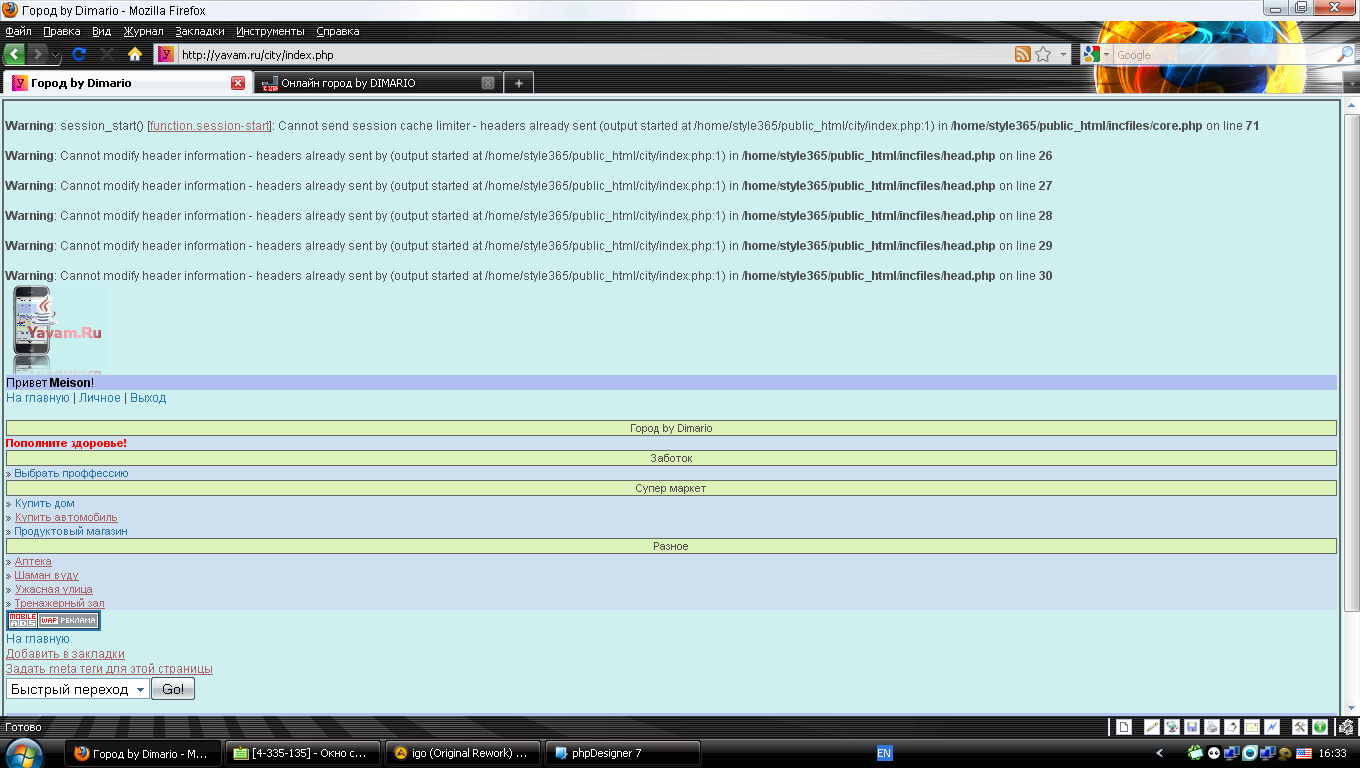Expand the navigation history dropdown arrow

click(x=56, y=55)
